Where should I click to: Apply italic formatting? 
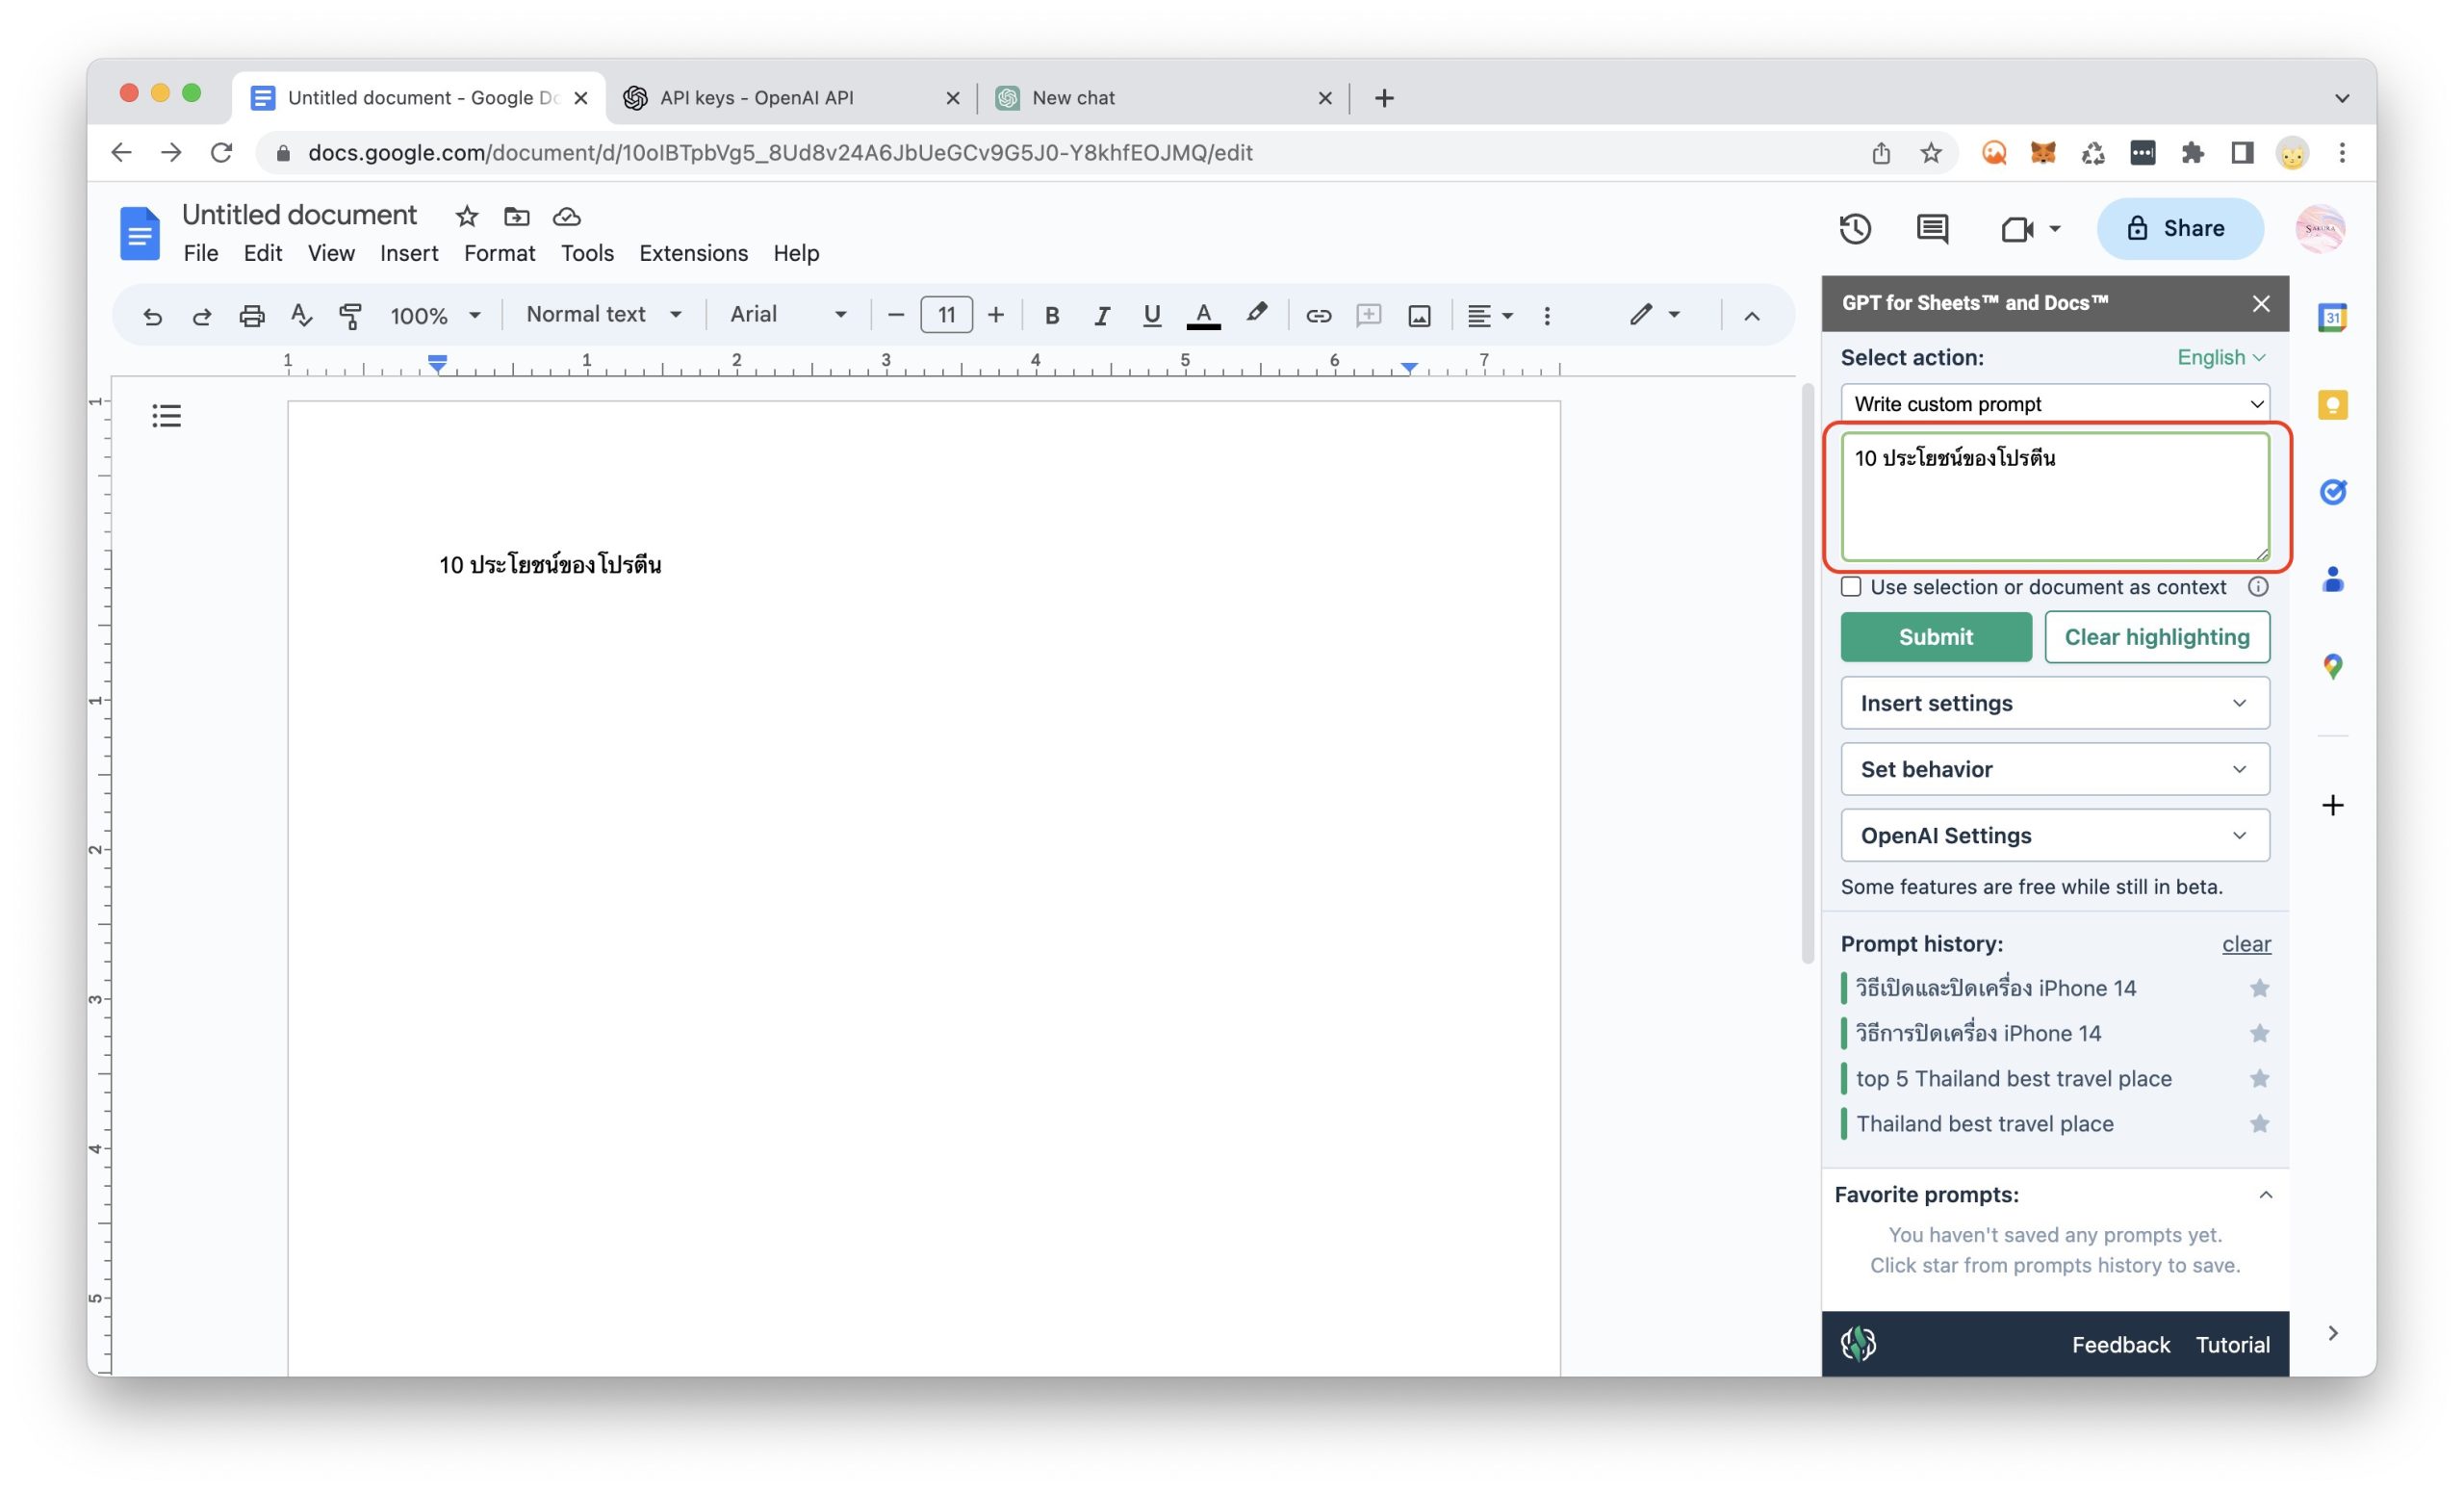1101,315
